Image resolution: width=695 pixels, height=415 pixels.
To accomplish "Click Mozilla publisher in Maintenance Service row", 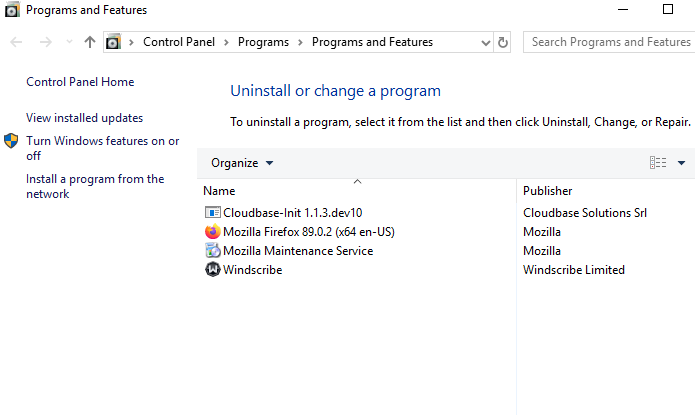I will click(542, 251).
